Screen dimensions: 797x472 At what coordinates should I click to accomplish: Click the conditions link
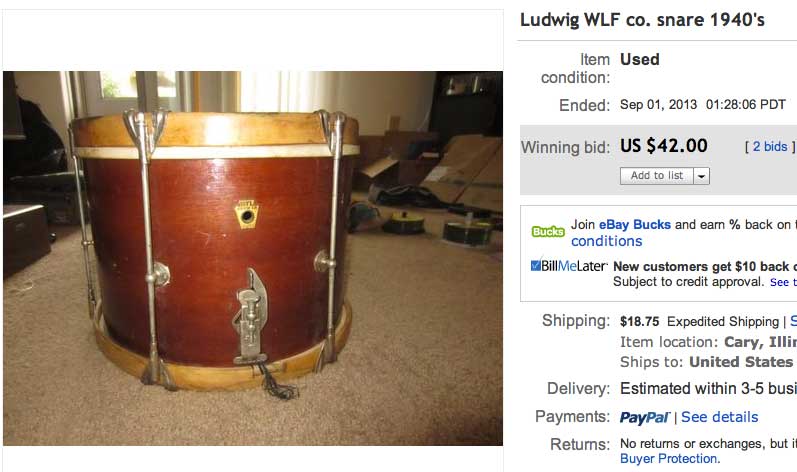(606, 241)
